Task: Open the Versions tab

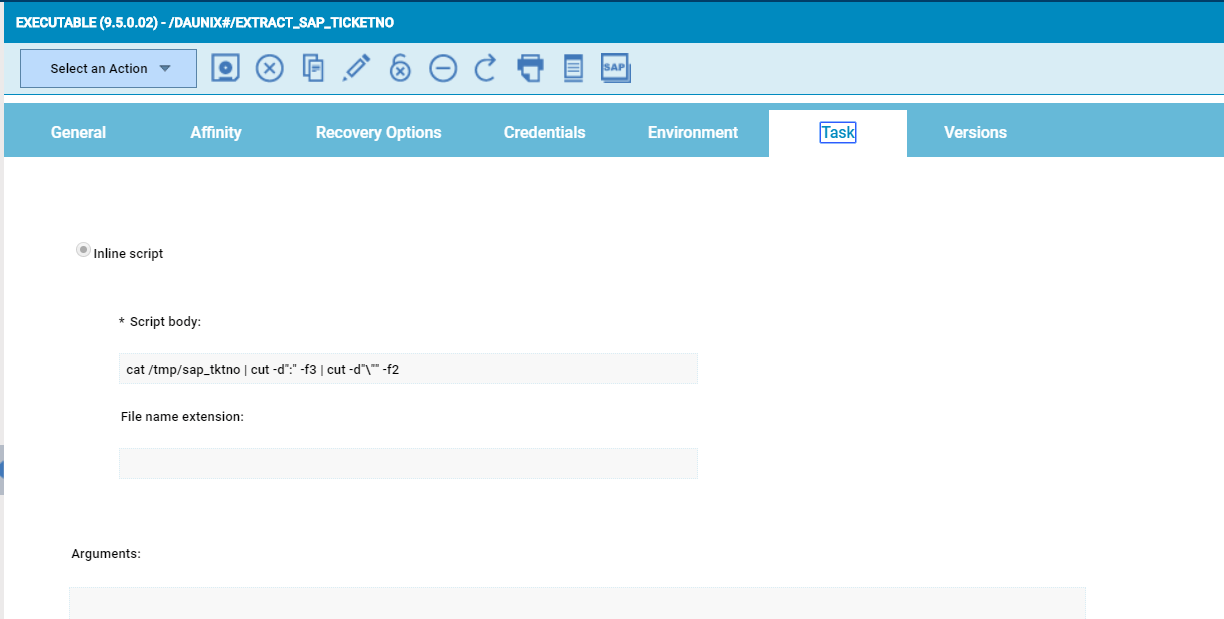Action: (975, 133)
